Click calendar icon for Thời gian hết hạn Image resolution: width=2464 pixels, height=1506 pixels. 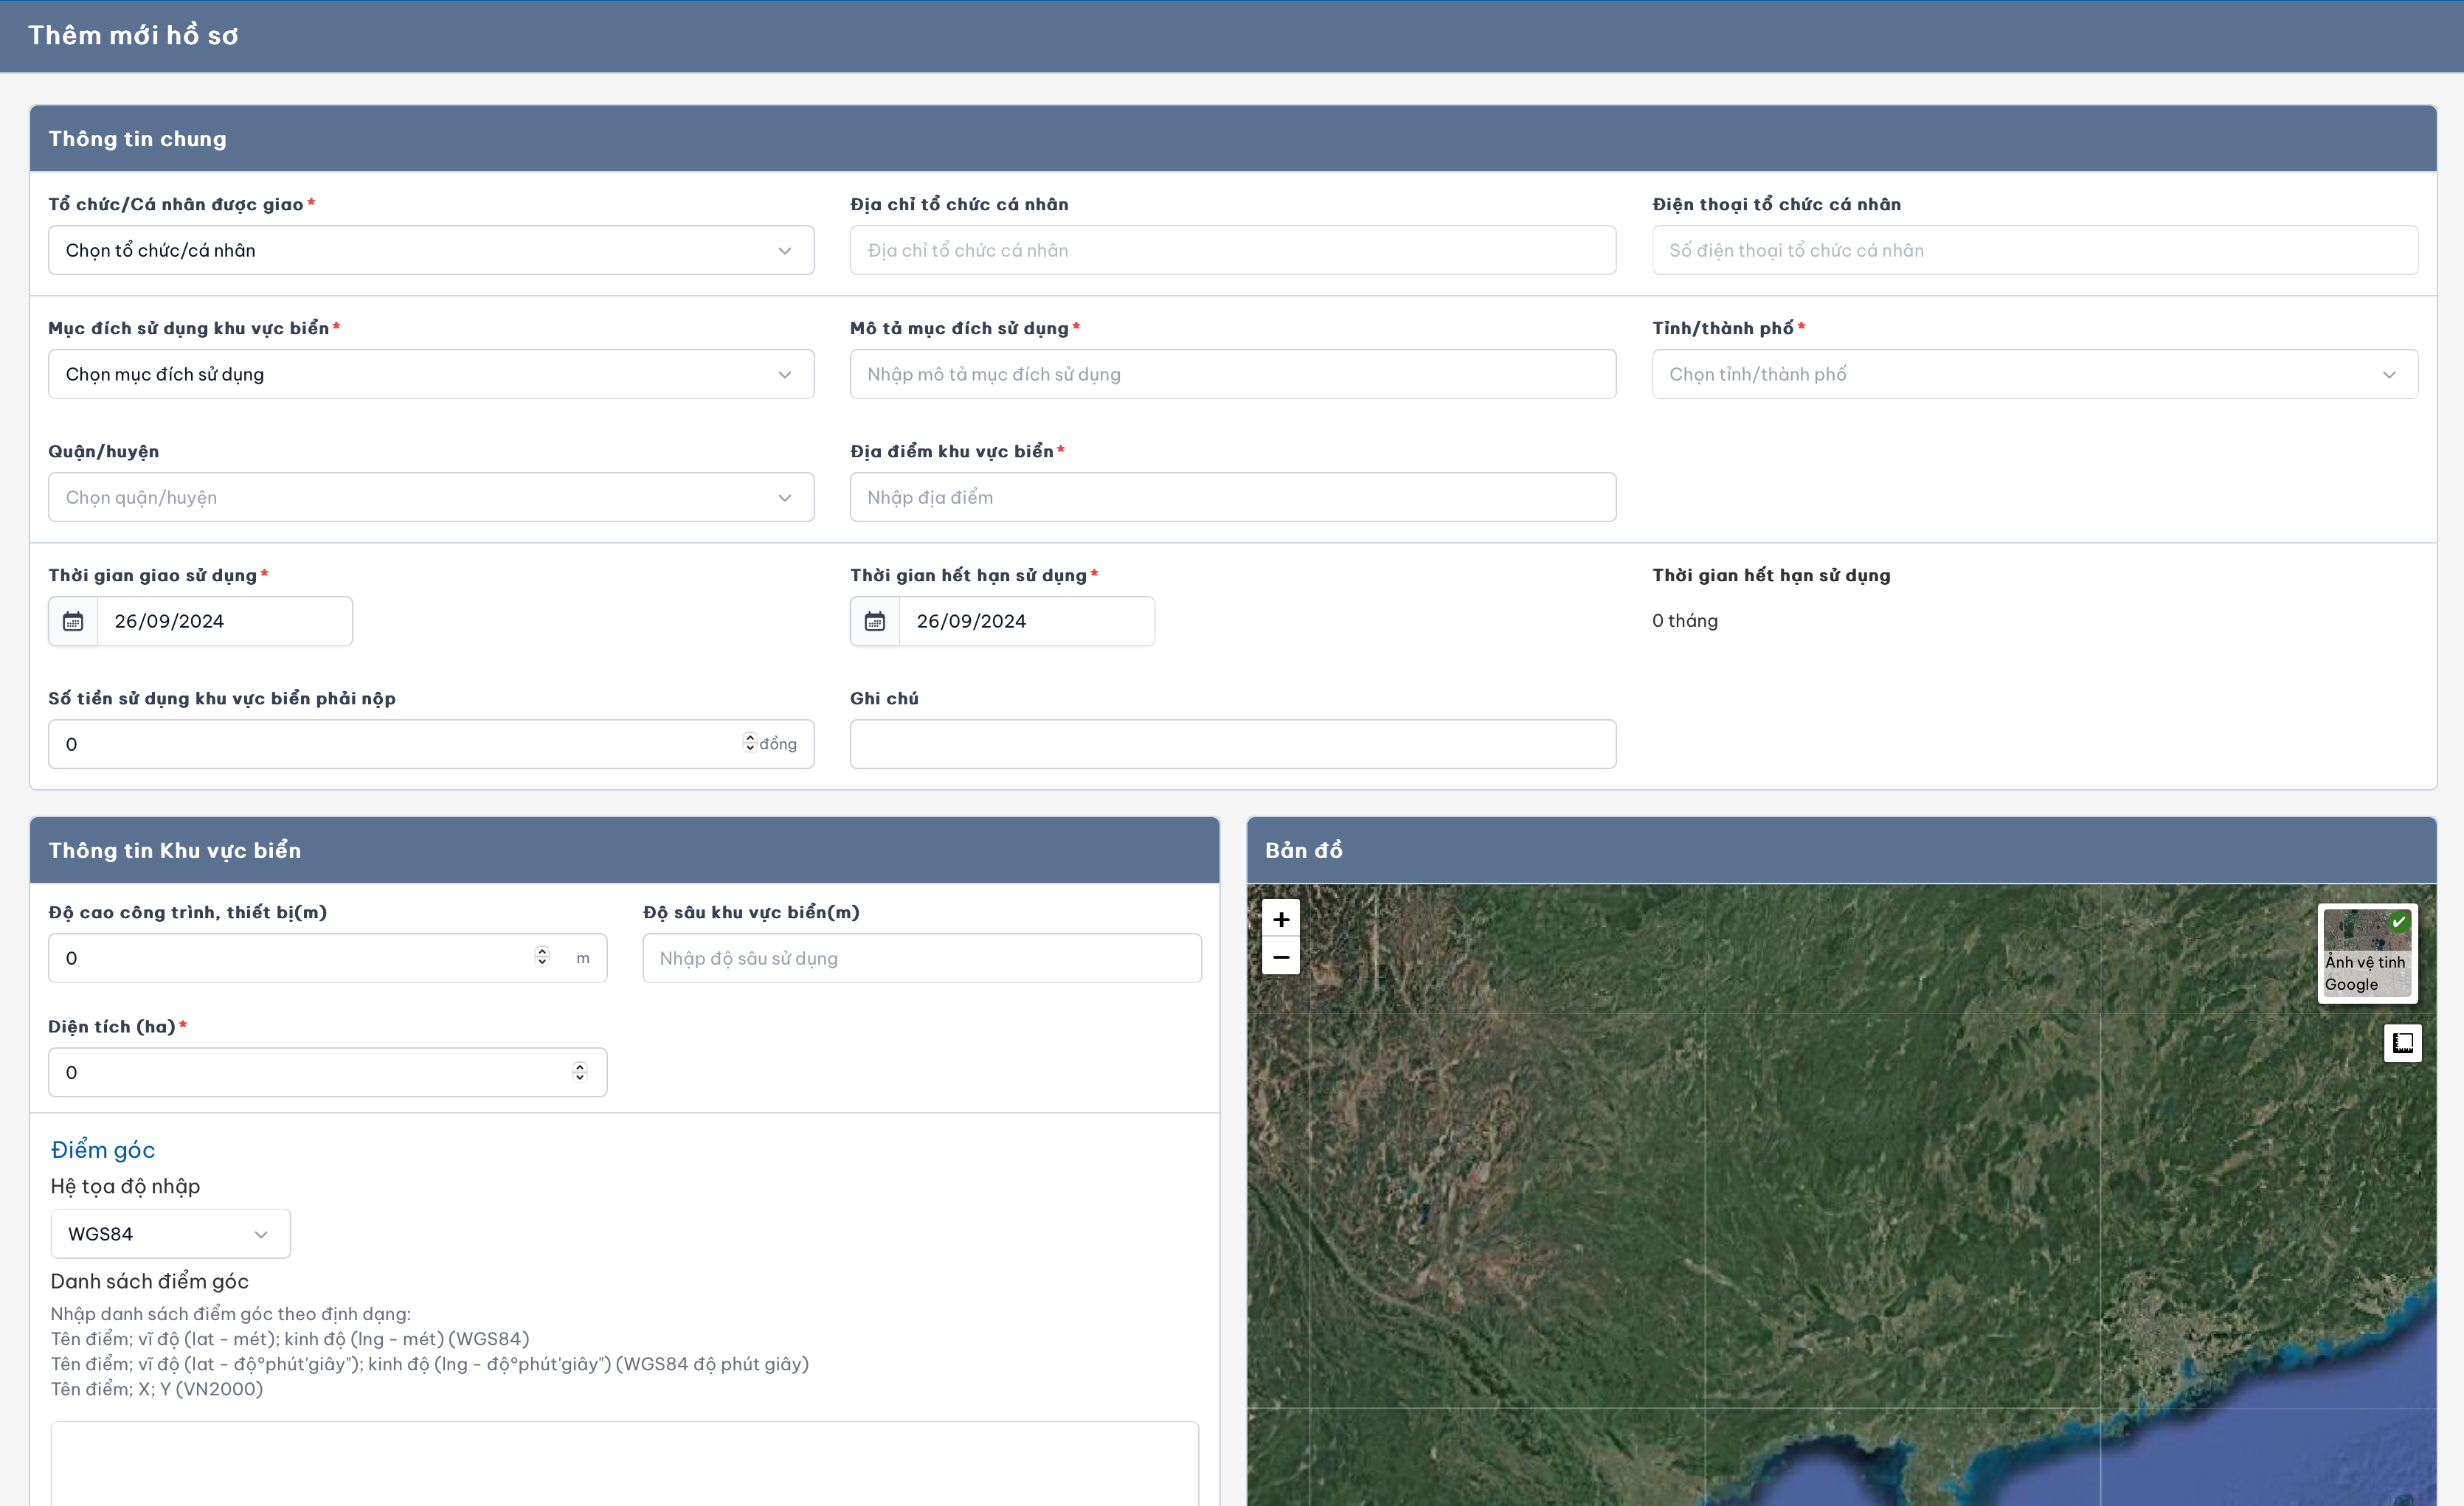click(875, 621)
